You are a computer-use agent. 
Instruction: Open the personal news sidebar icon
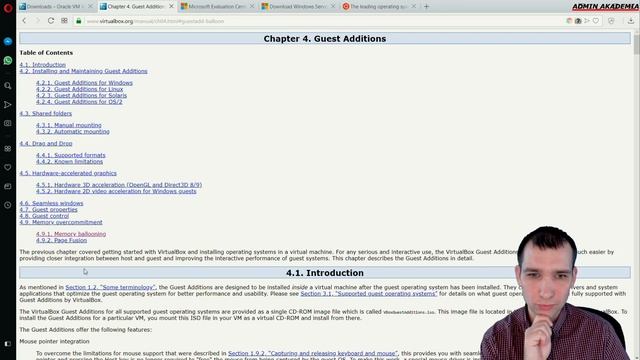[8, 186]
